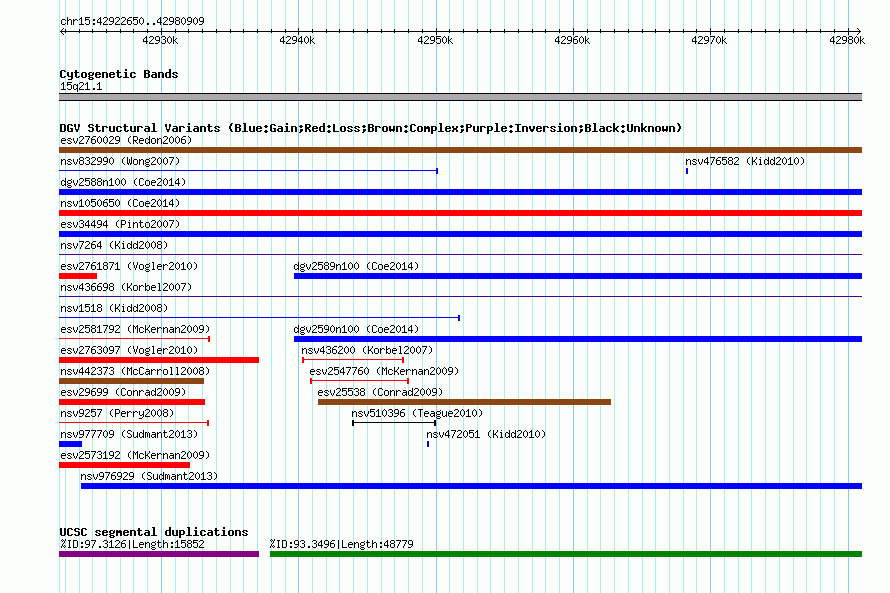Click the 15q21.1 cytogenetic band label

pyautogui.click(x=81, y=86)
